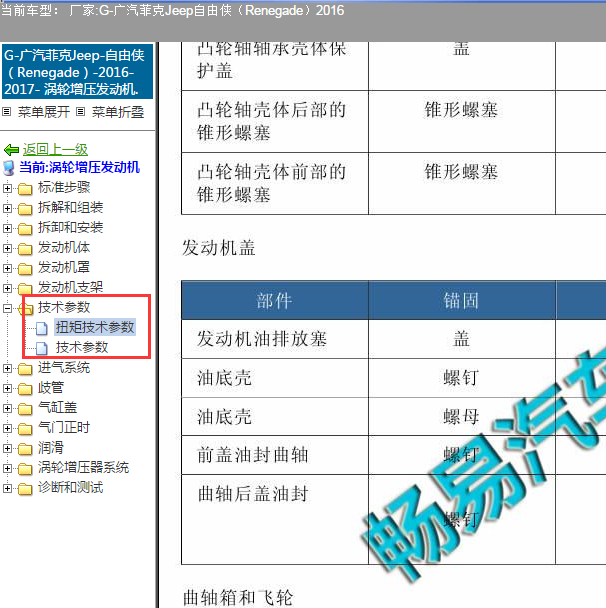Click the 部件 column header
The image size is (606, 608).
pyautogui.click(x=275, y=301)
